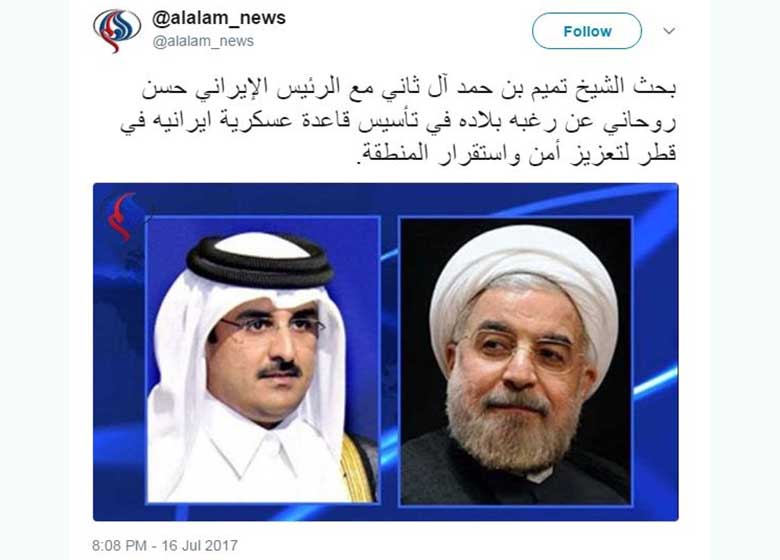Viewport: 780px width, 560px height.
Task: Click the portrait with white ghutra headdress
Action: click(x=263, y=360)
